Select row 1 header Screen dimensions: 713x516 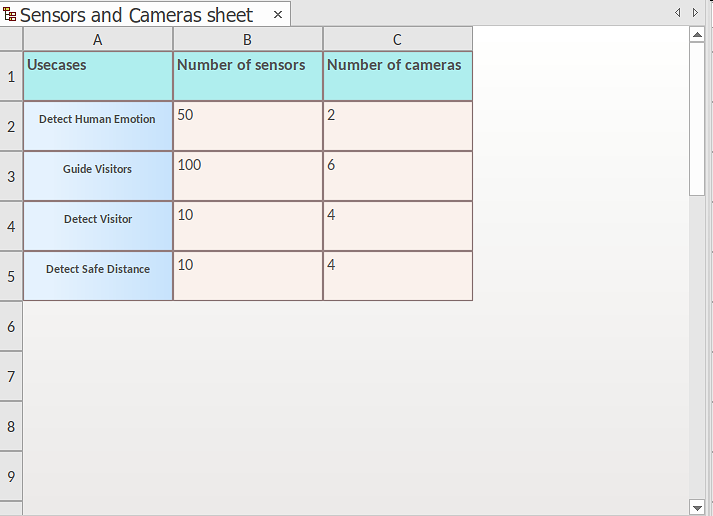[11, 76]
